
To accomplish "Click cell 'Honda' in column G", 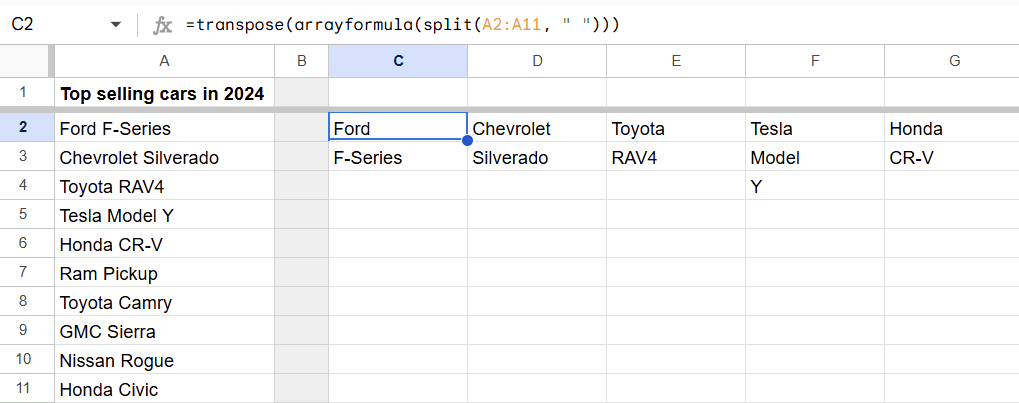I will tap(952, 127).
